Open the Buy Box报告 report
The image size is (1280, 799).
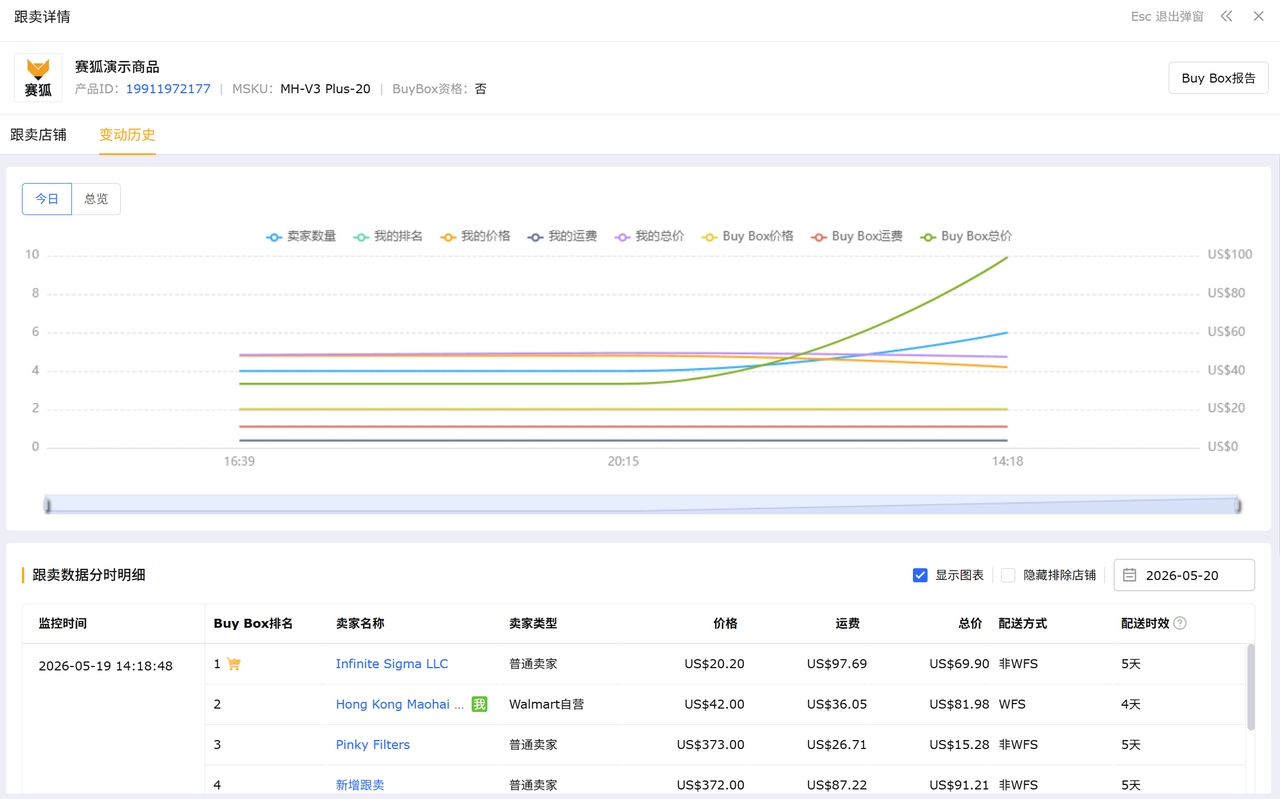pyautogui.click(x=1218, y=78)
